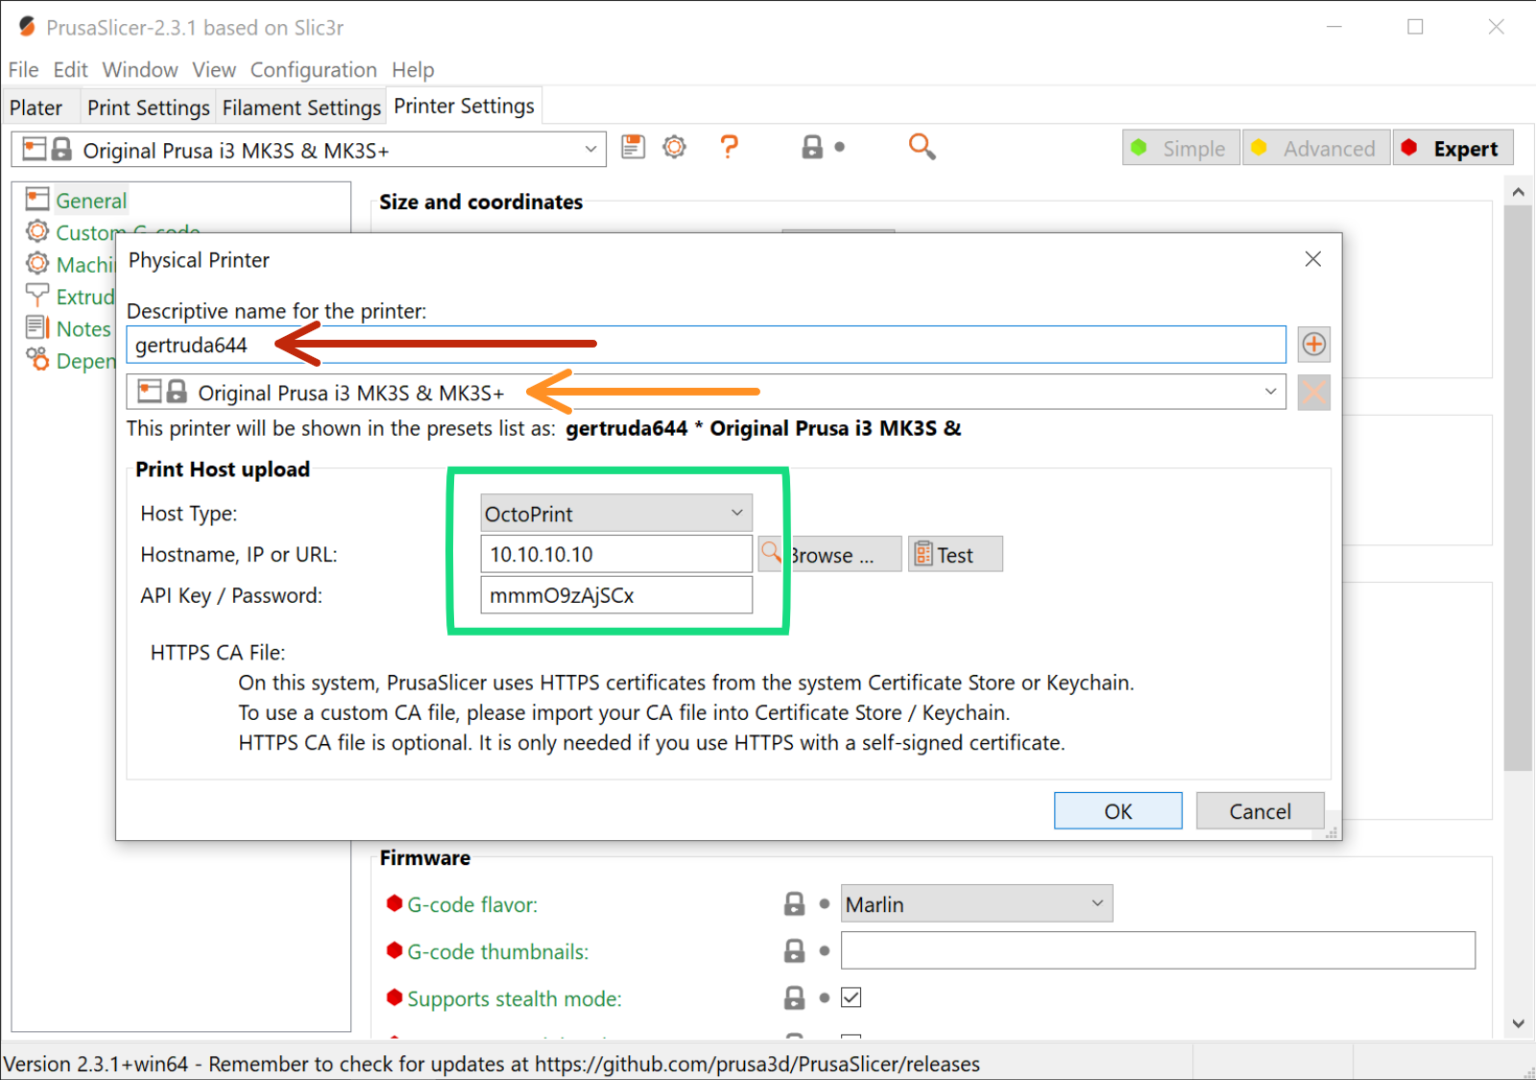Screen dimensions: 1536x1080
Task: Open the search magnifier in the toolbar
Action: [921, 146]
